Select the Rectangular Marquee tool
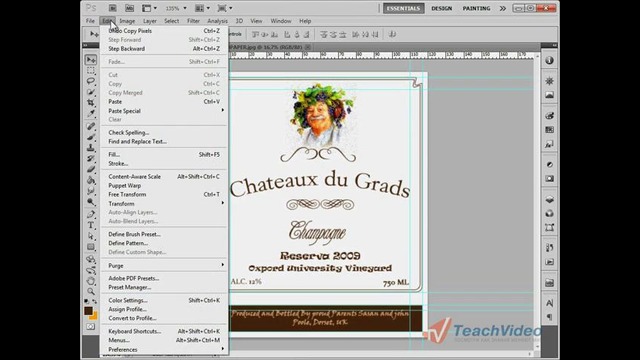640x360 pixels. (91, 71)
